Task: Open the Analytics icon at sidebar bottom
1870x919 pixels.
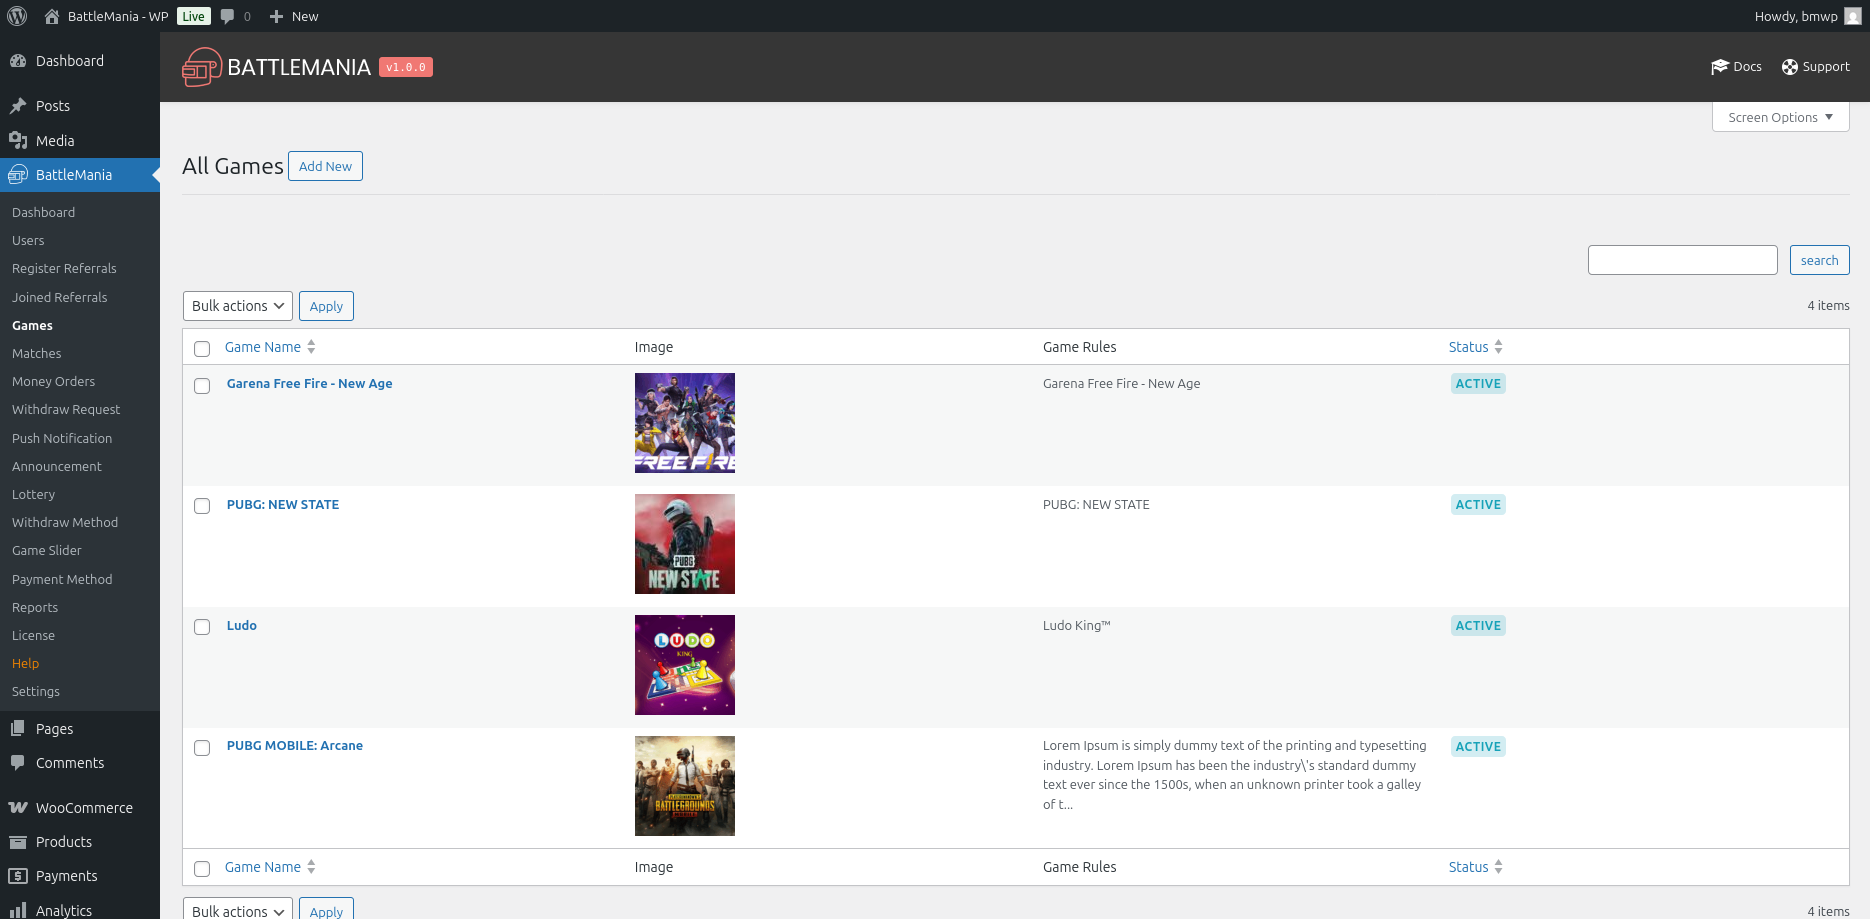Action: [18, 908]
